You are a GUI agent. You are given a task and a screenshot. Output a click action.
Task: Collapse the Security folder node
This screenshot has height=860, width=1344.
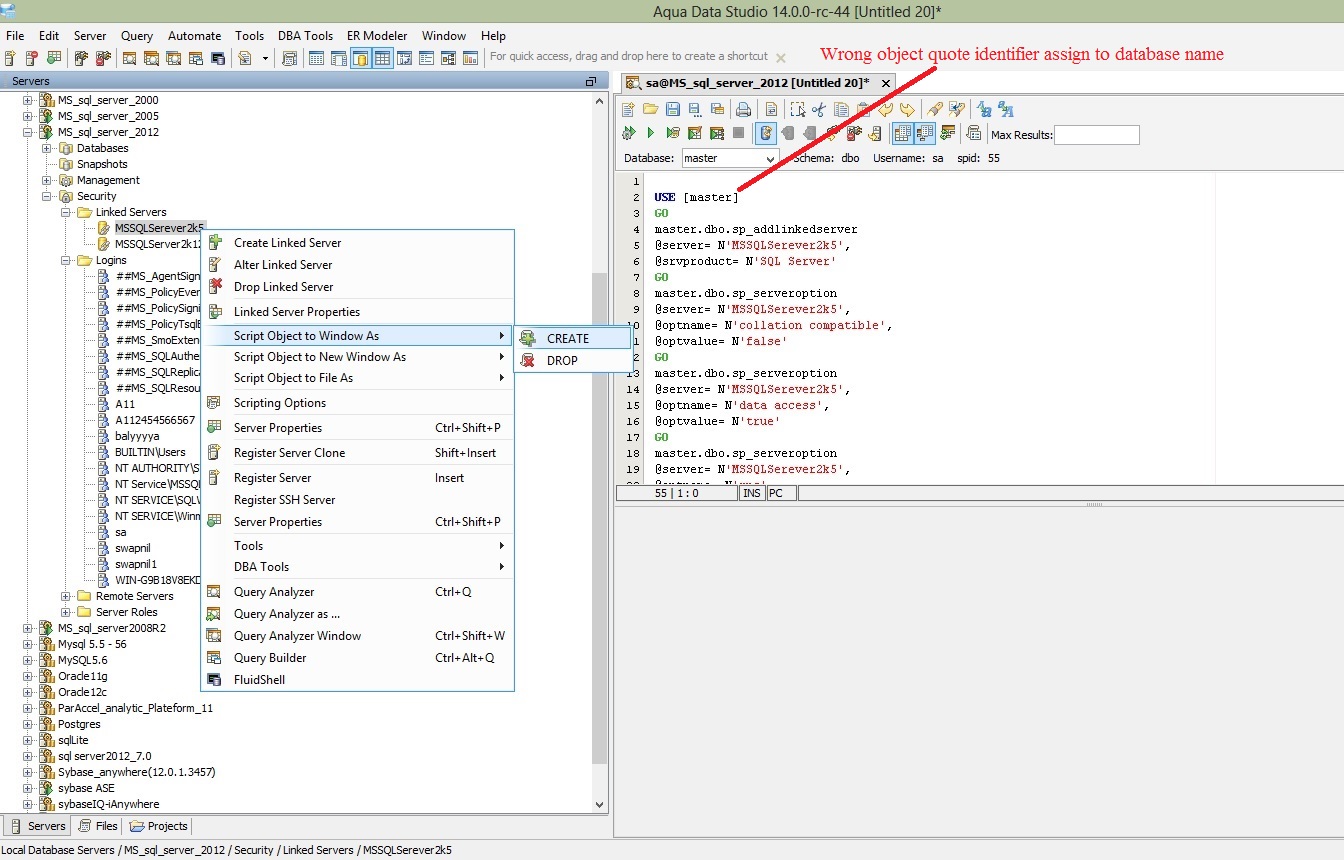(x=47, y=196)
